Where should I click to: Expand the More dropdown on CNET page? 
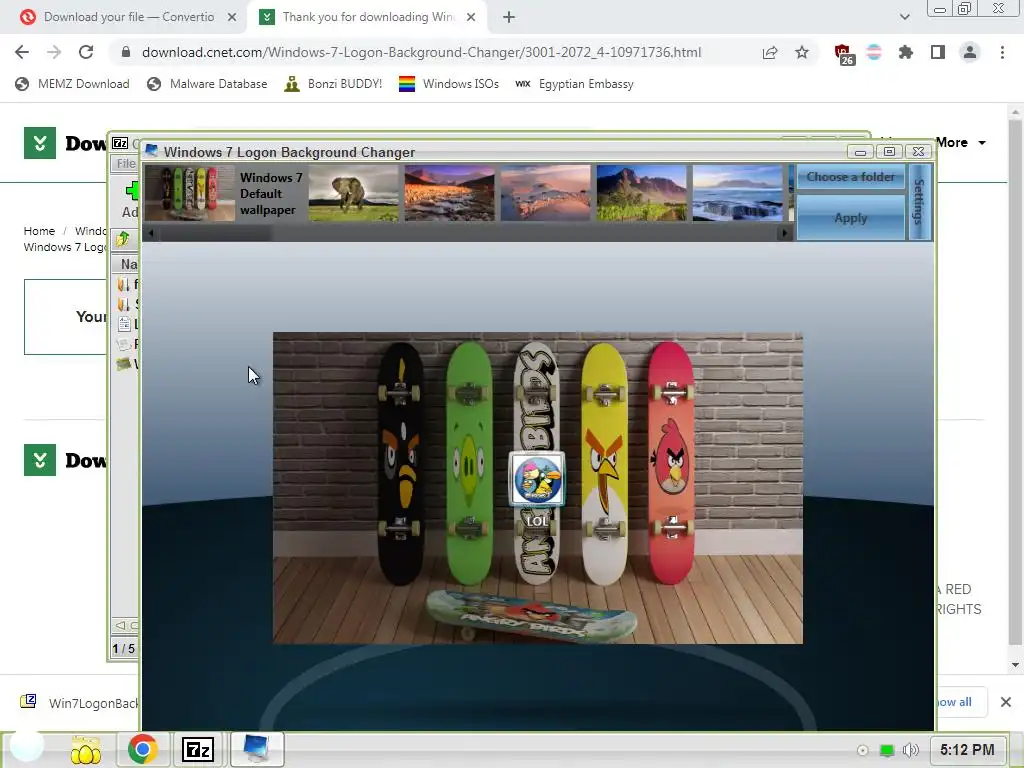[961, 142]
